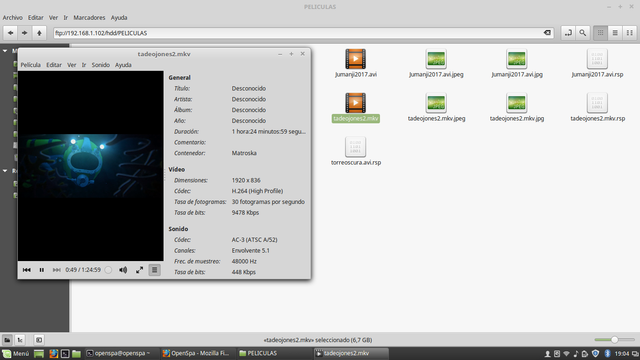Show places in the sidebar

7,340
